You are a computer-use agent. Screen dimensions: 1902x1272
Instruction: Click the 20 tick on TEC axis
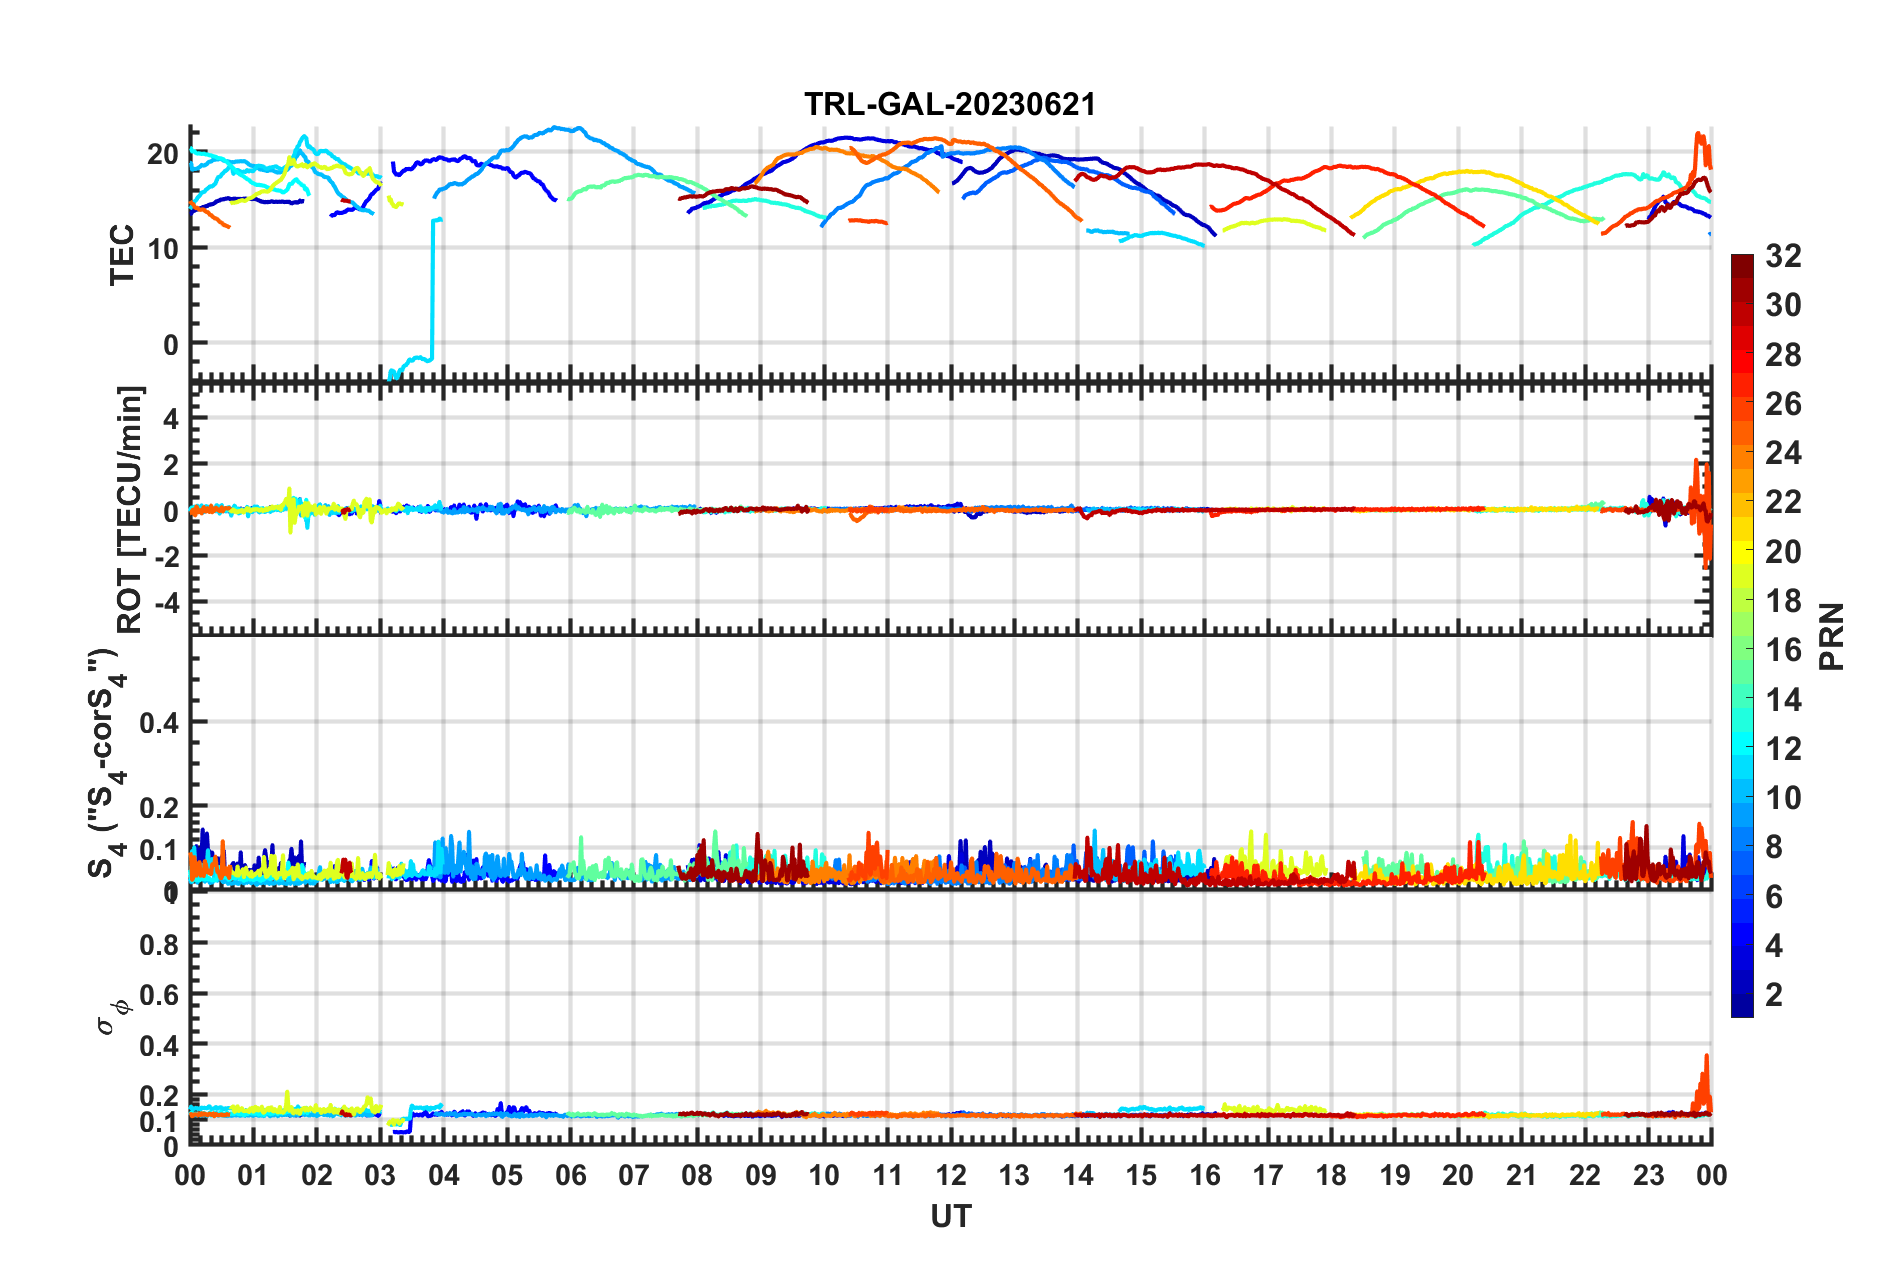(x=162, y=154)
